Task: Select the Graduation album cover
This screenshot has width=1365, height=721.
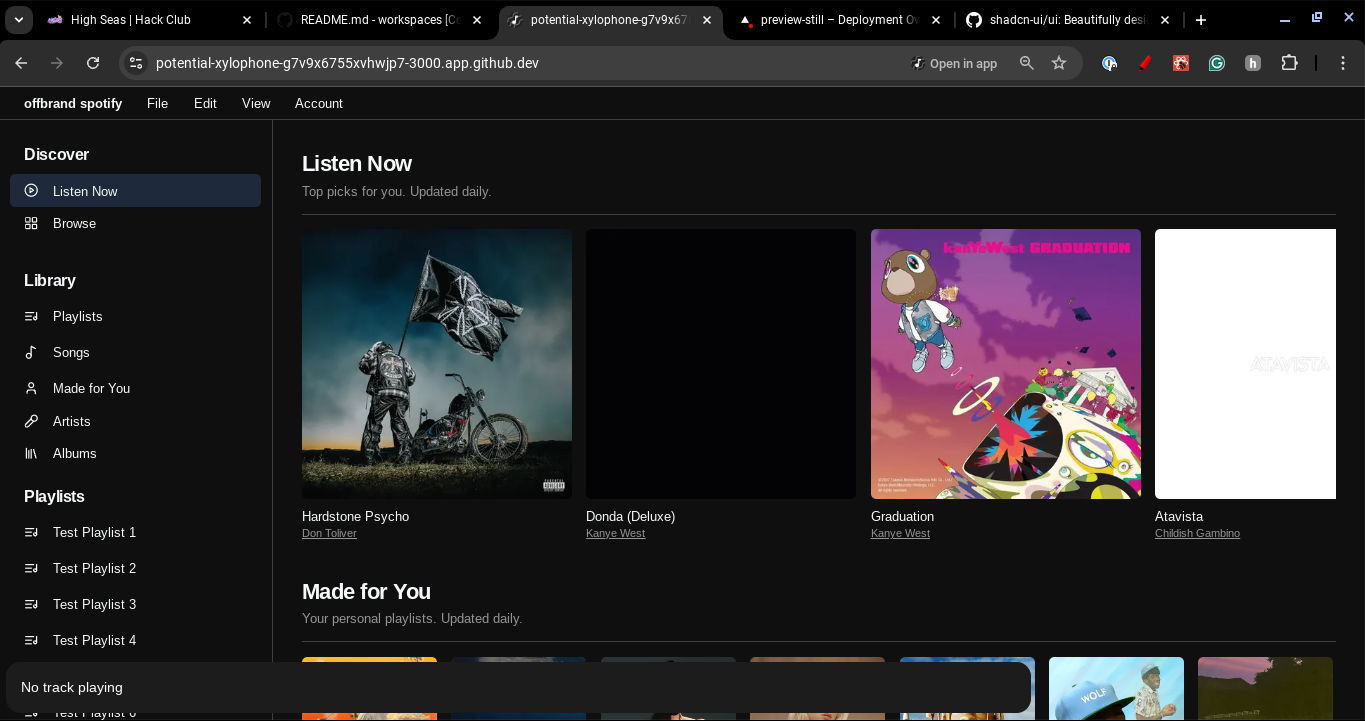Action: 1005,364
